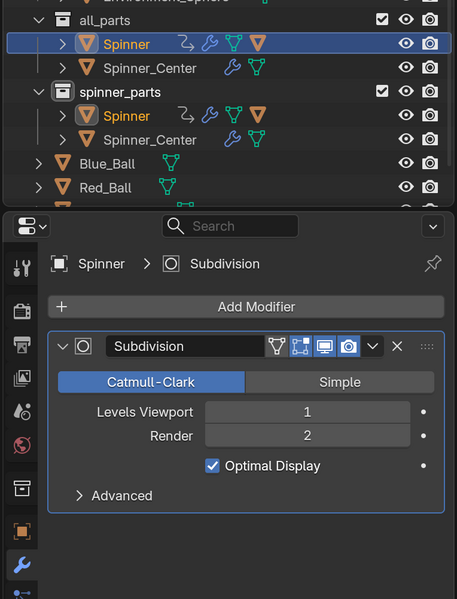457x599 pixels.
Task: Click the orange object icon of Red_Ball
Action: pyautogui.click(x=63, y=187)
